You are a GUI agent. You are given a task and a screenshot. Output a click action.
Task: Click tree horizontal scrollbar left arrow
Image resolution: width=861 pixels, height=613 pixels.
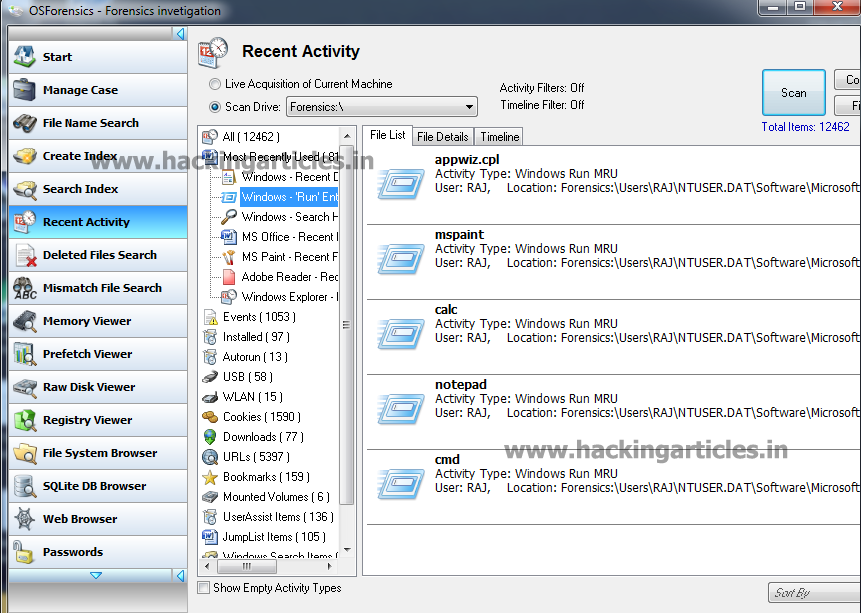point(207,566)
